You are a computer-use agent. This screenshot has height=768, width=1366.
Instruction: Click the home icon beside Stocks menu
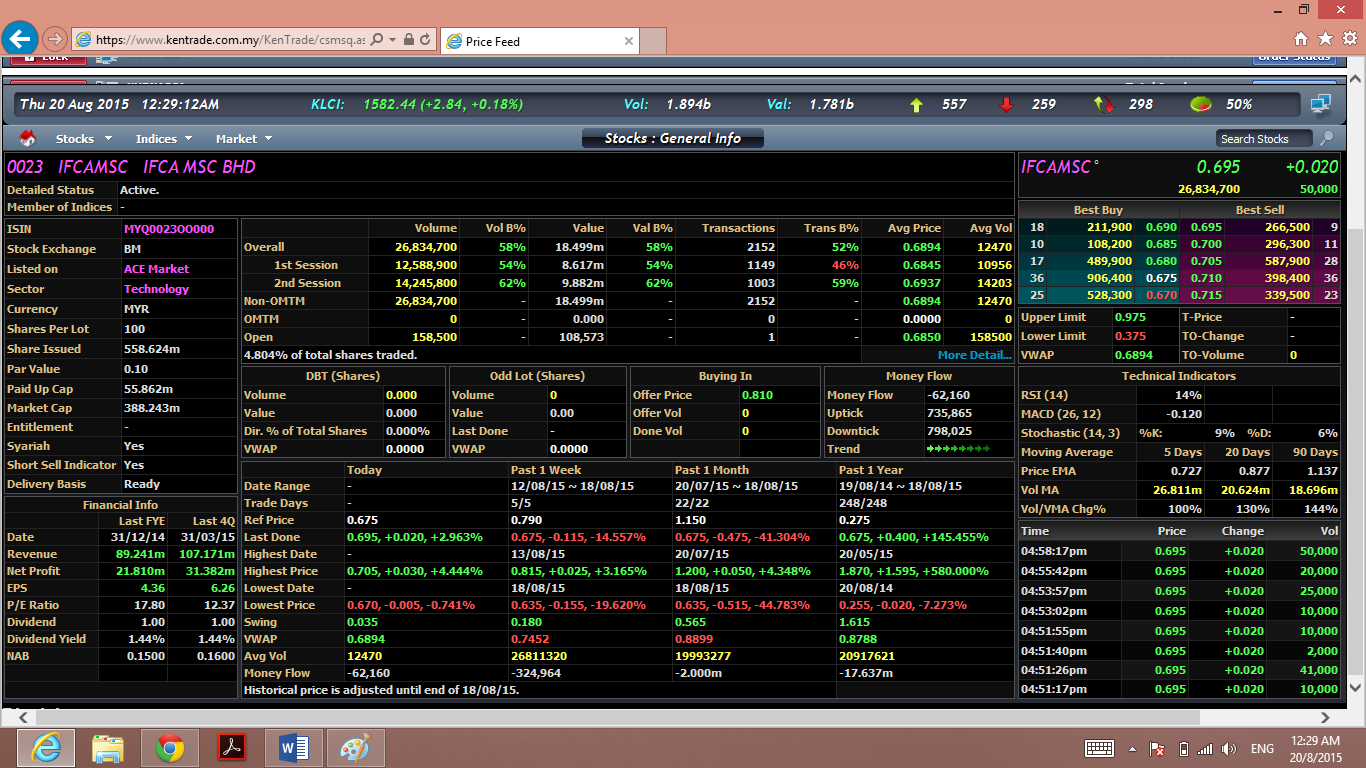tap(28, 138)
